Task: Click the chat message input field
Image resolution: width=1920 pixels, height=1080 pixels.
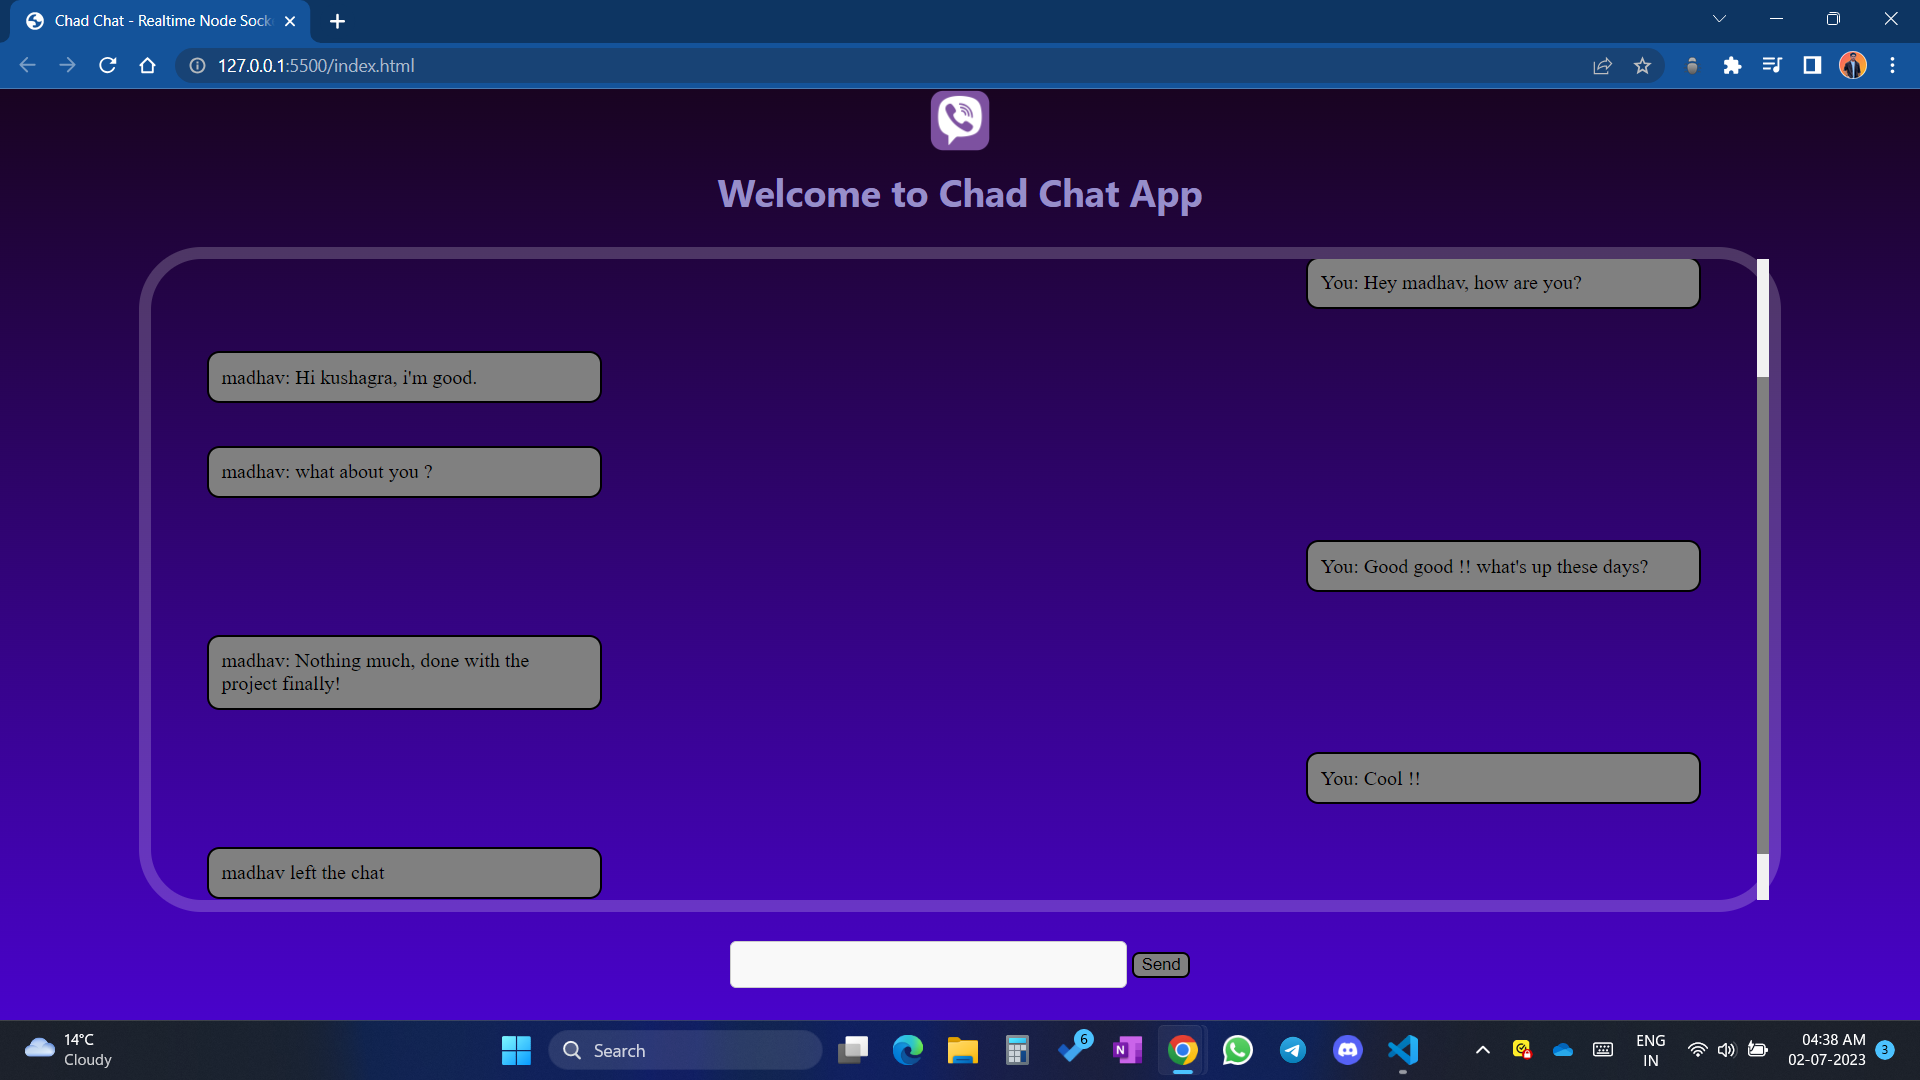Action: pyautogui.click(x=928, y=964)
